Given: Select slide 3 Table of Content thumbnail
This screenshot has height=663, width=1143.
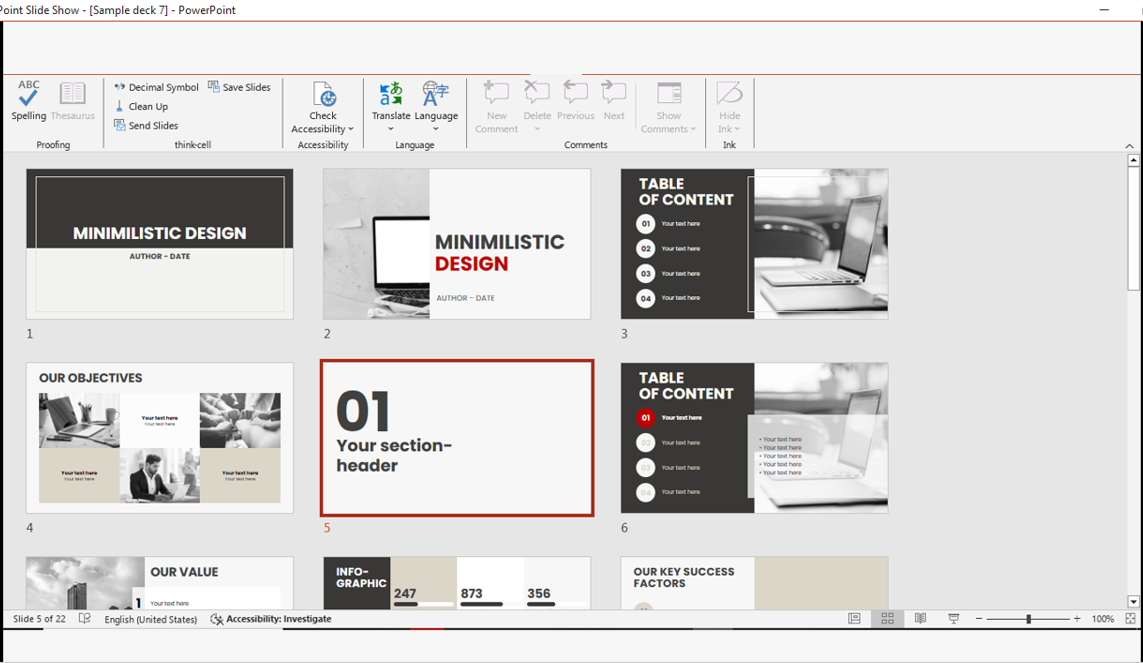Looking at the screenshot, I should pyautogui.click(x=754, y=244).
